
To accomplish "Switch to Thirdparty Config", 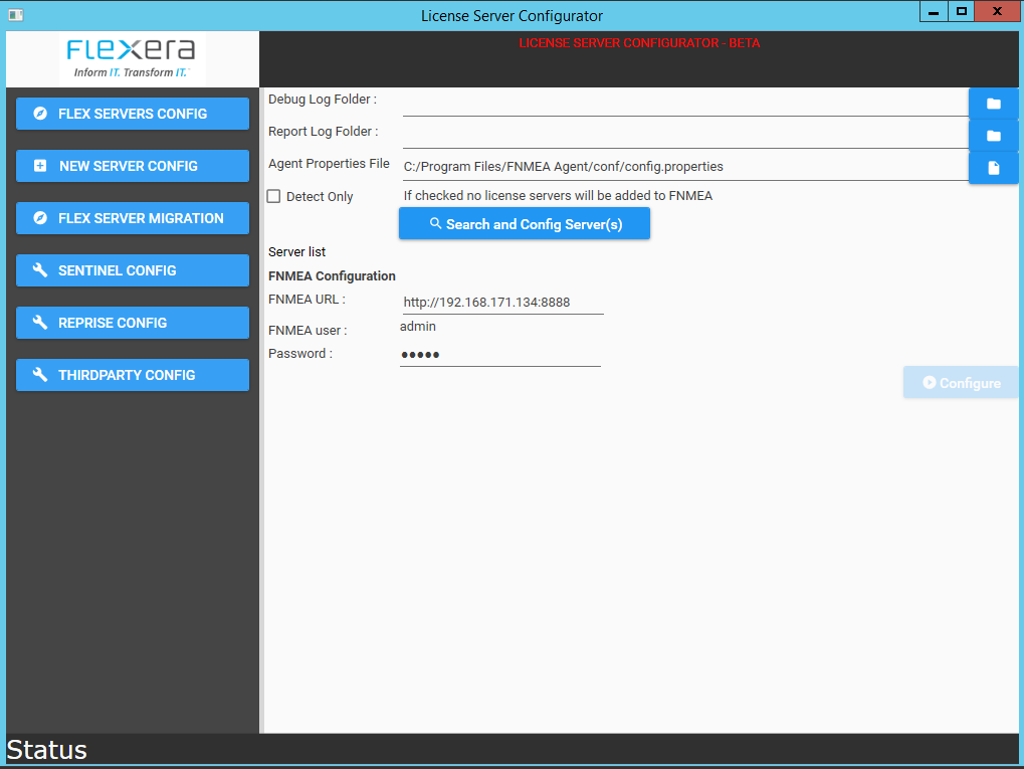I will [133, 375].
